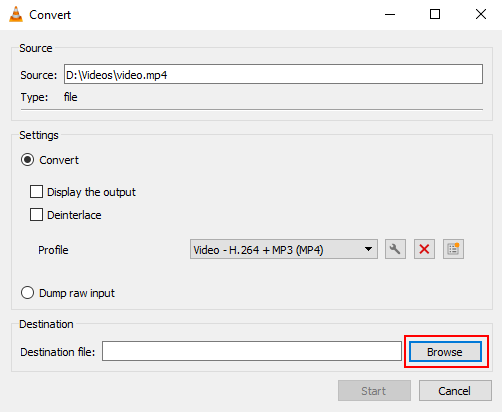Delete selected profile with red X icon
The width and height of the screenshot is (502, 412).
pos(424,249)
